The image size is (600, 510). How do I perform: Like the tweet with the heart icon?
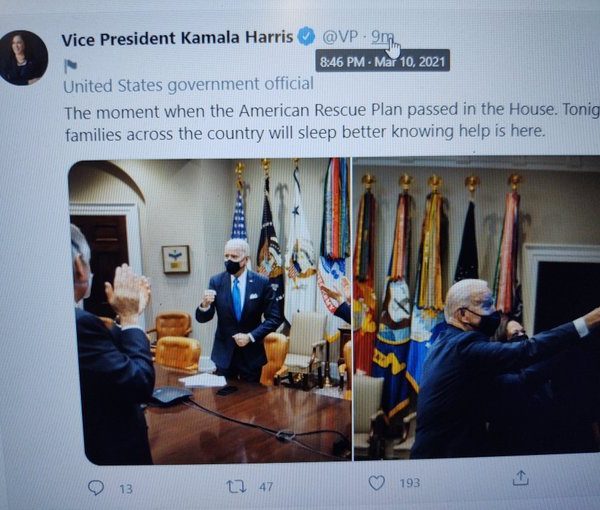pyautogui.click(x=376, y=482)
